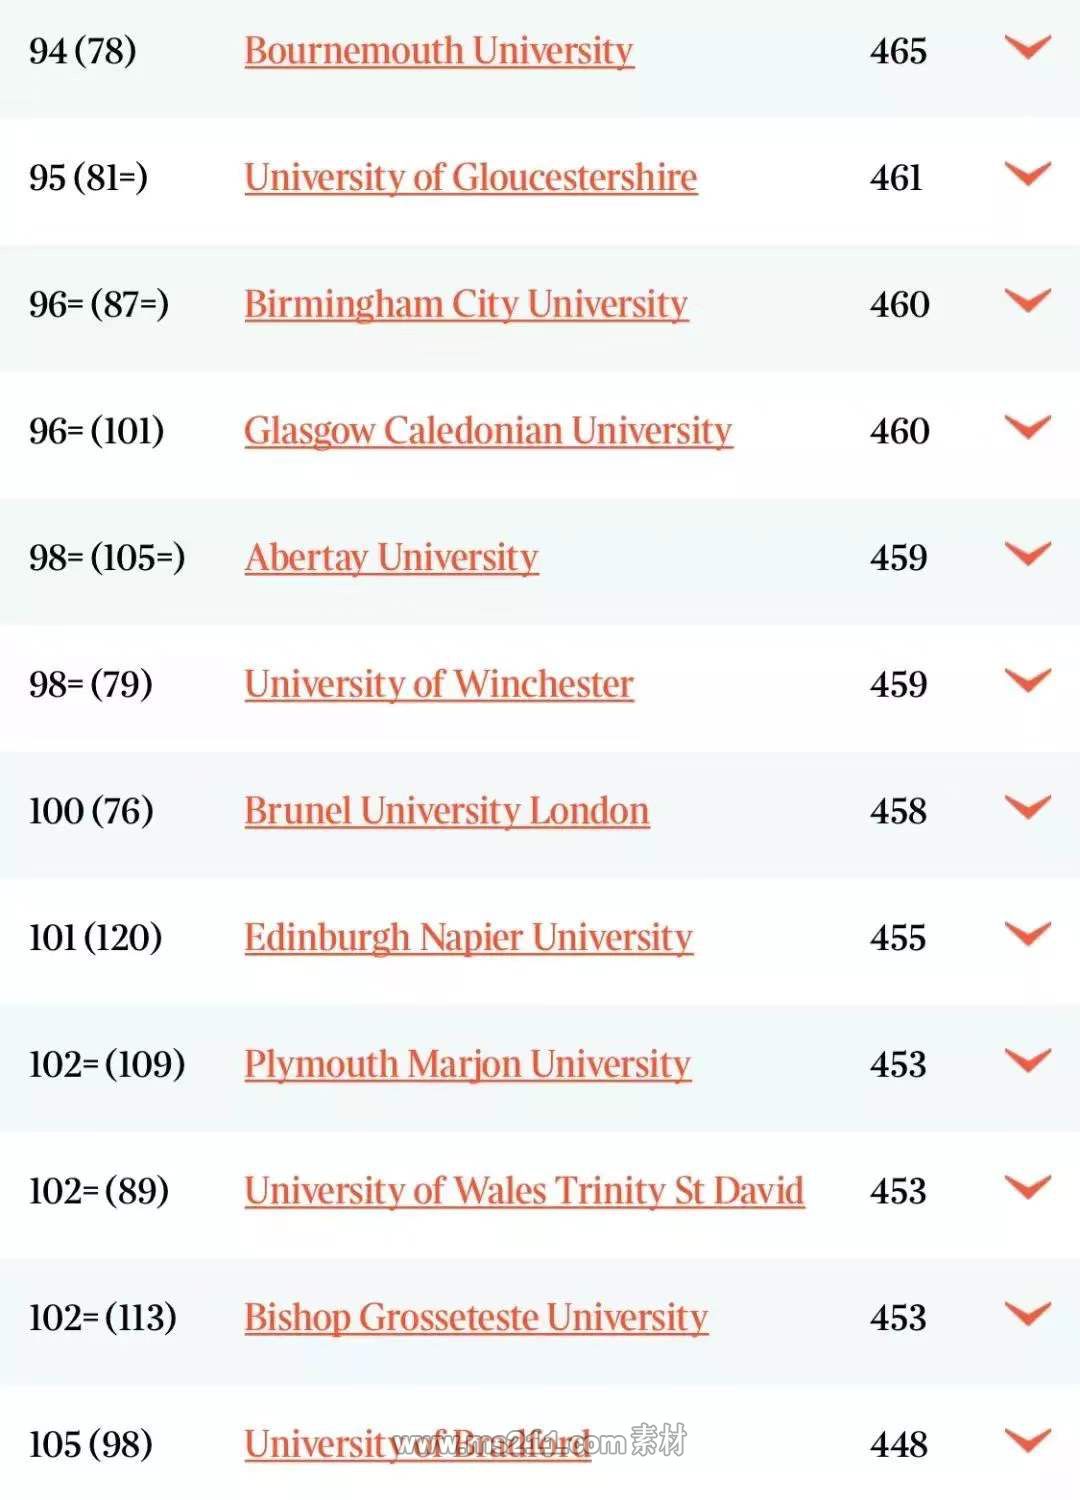1080x1500 pixels.
Task: Visit the Abertay University link
Action: coord(392,558)
